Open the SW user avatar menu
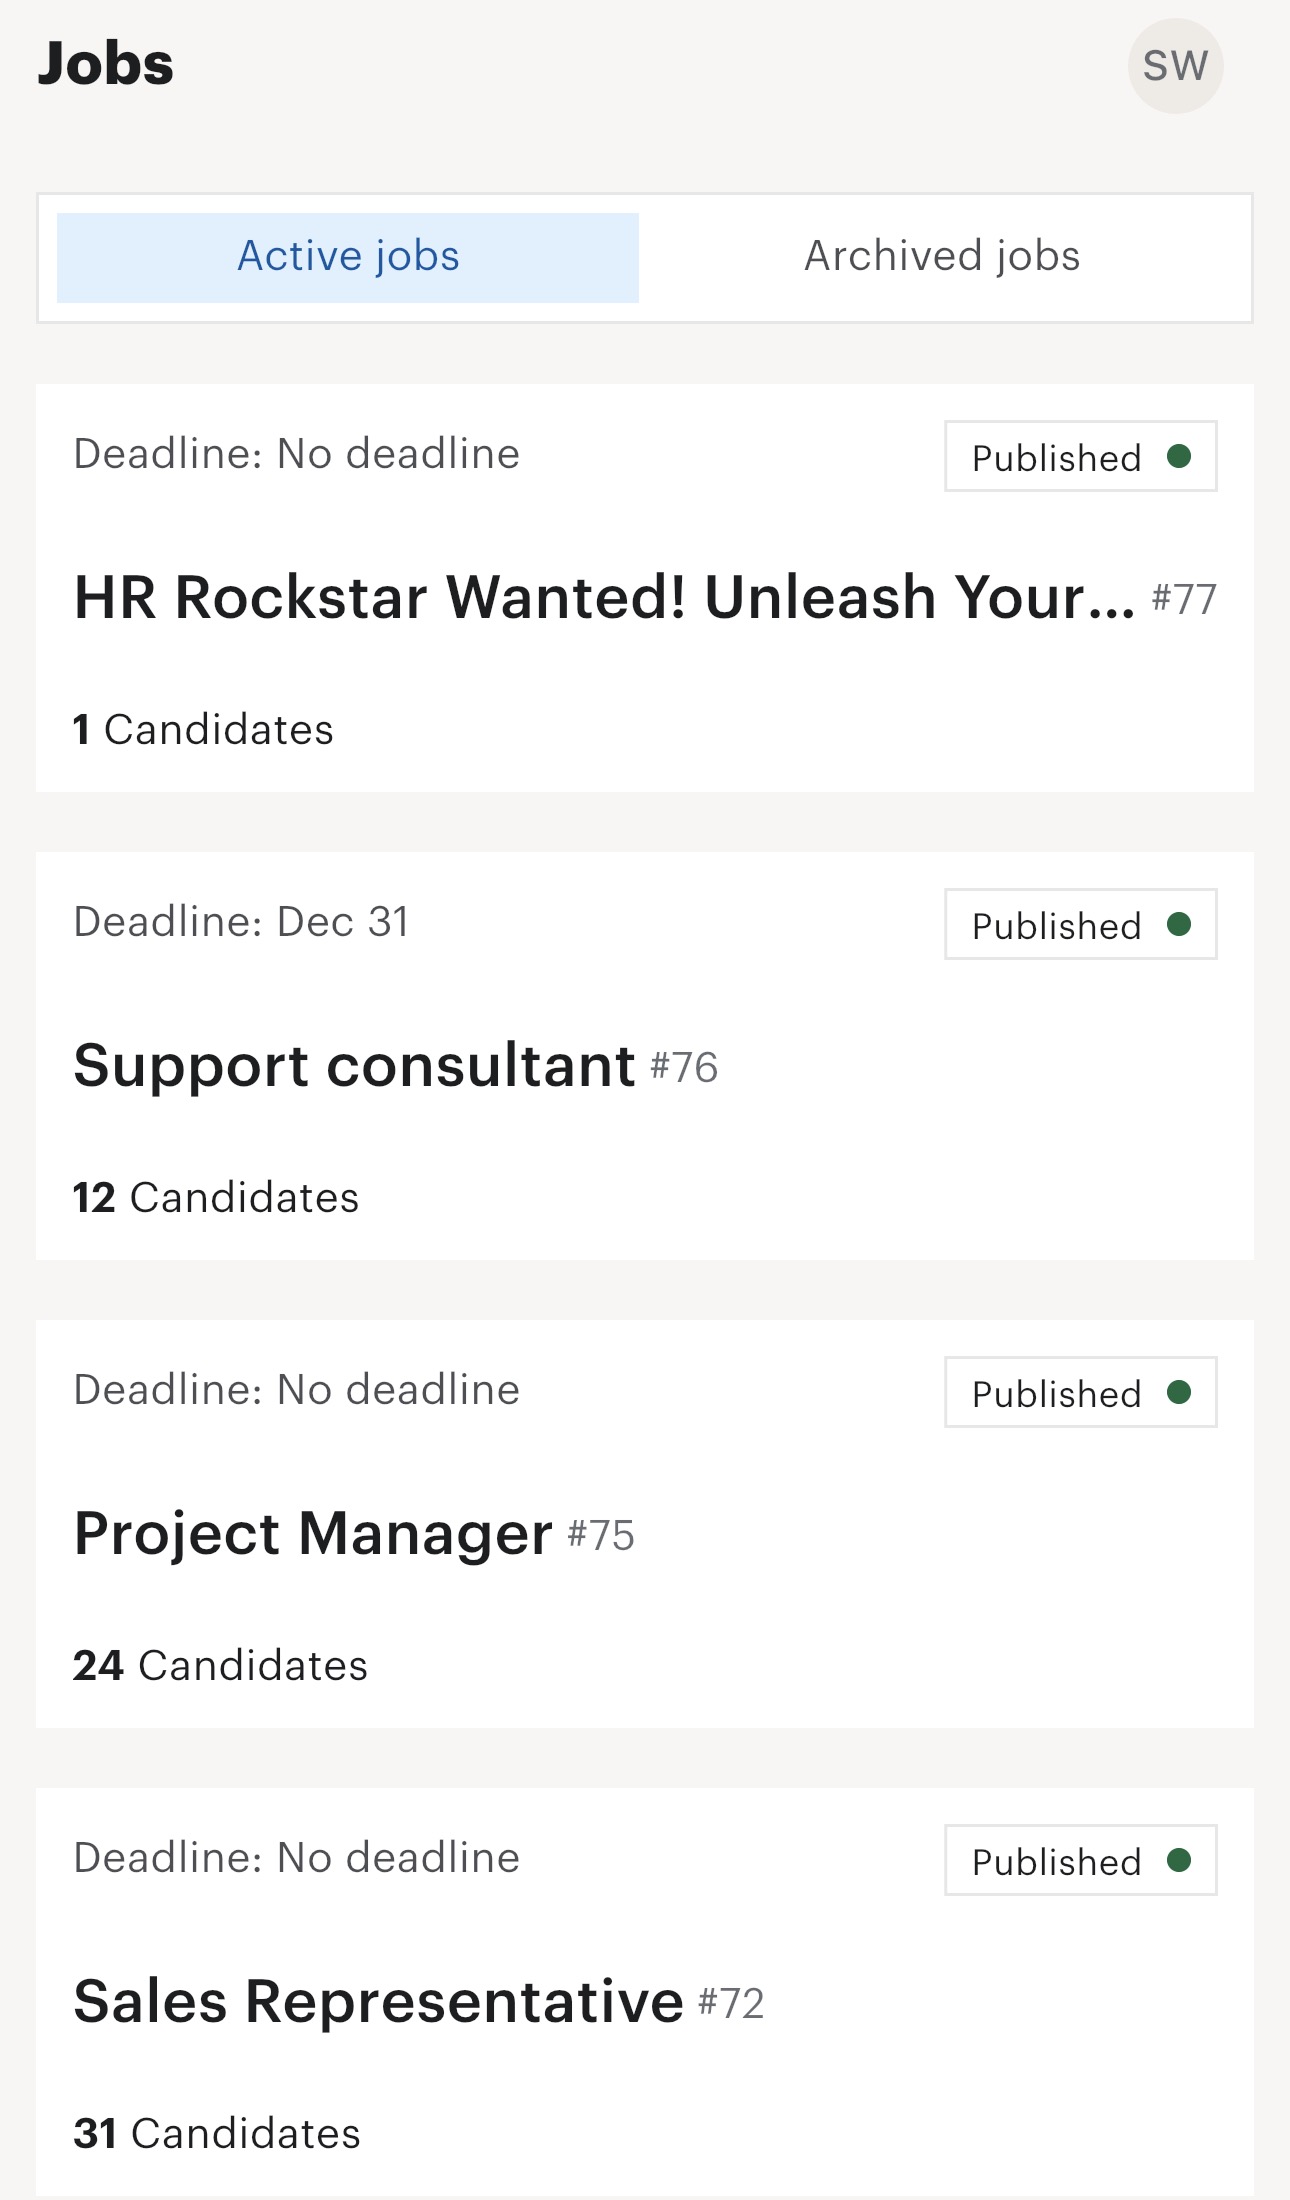 (1175, 66)
